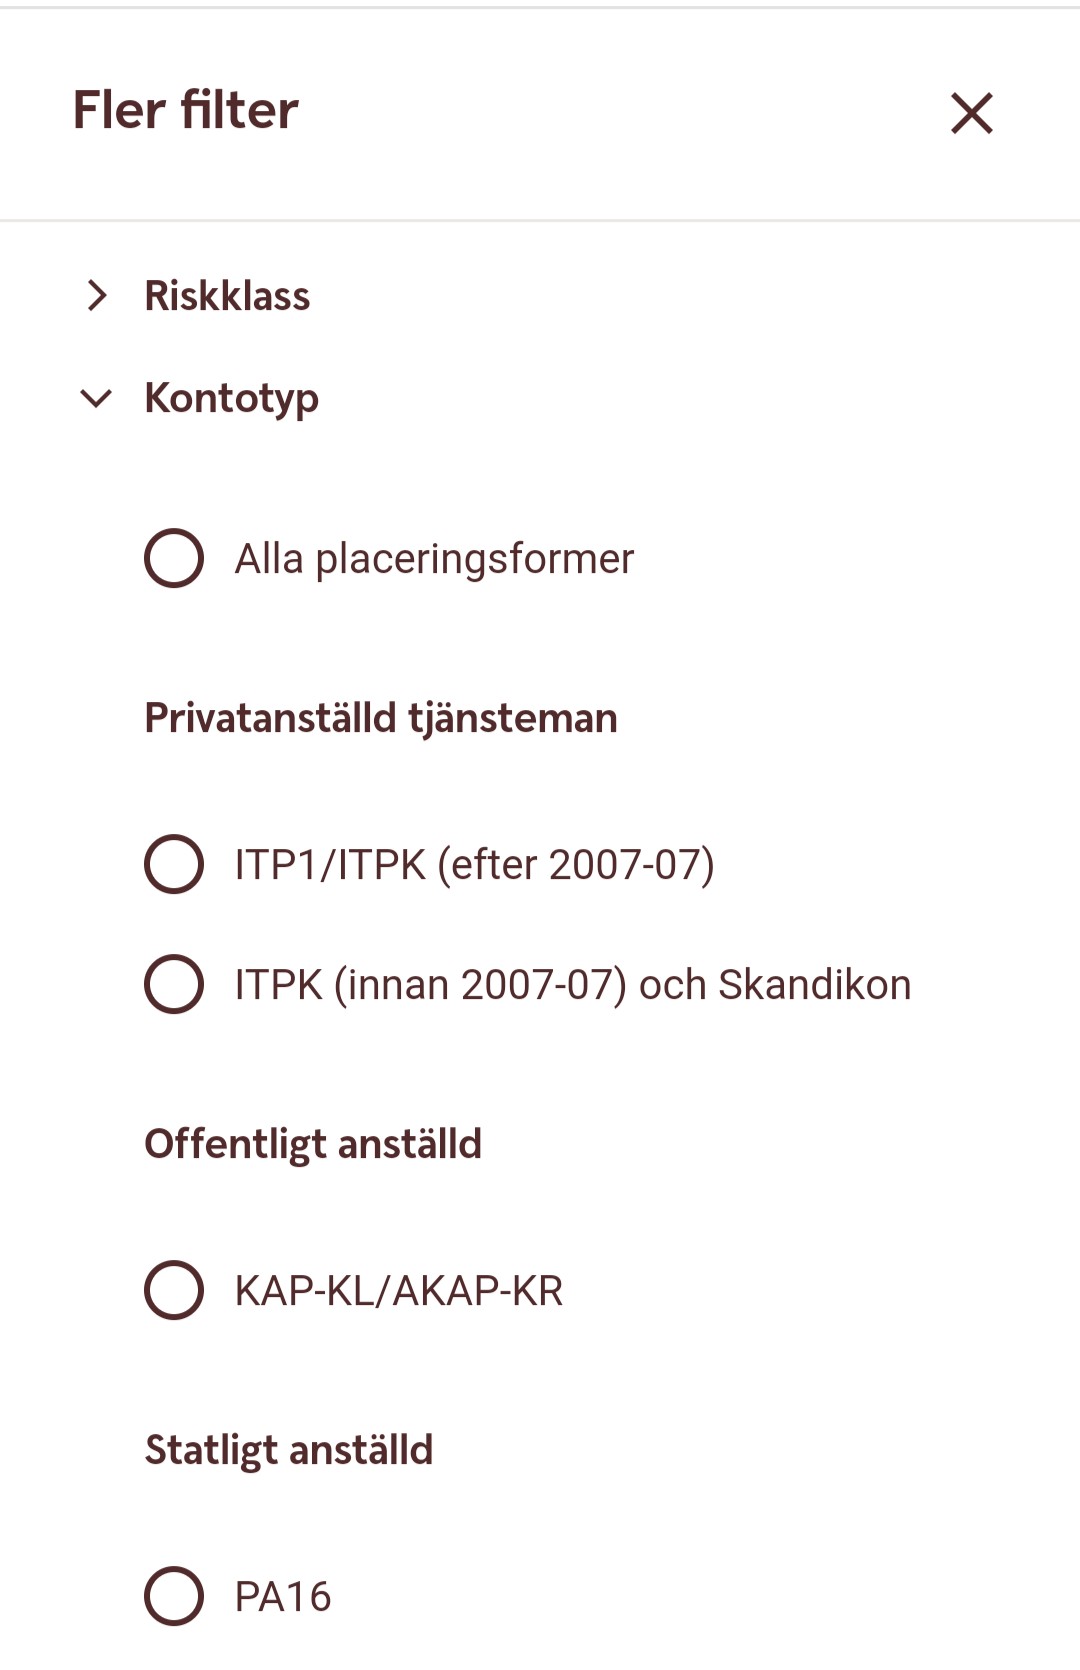Click the Kontotyp section label

231,398
